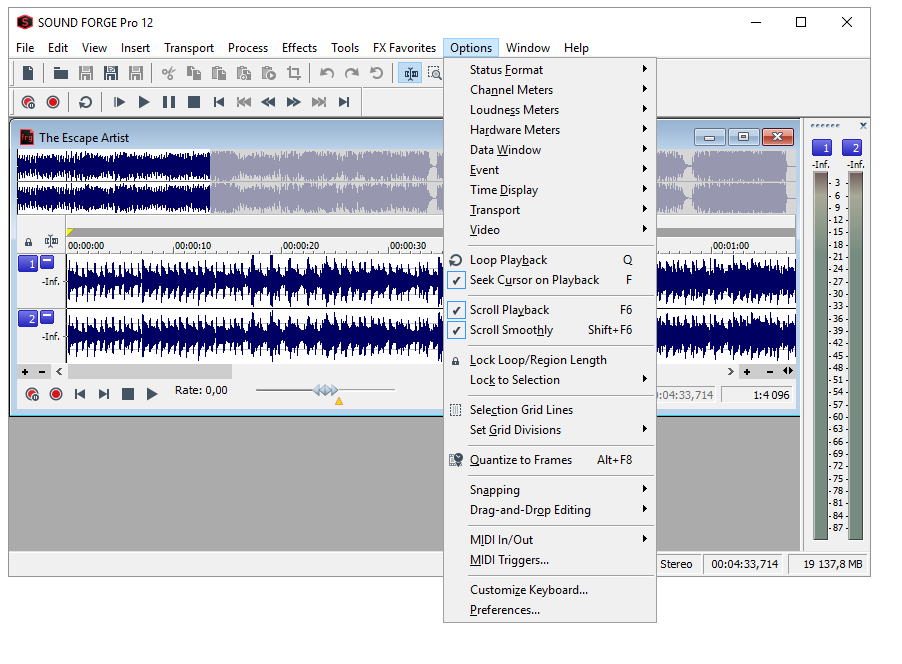This screenshot has height=664, width=902.
Task: Click Stop in data window's bottom transport
Action: pos(128,394)
